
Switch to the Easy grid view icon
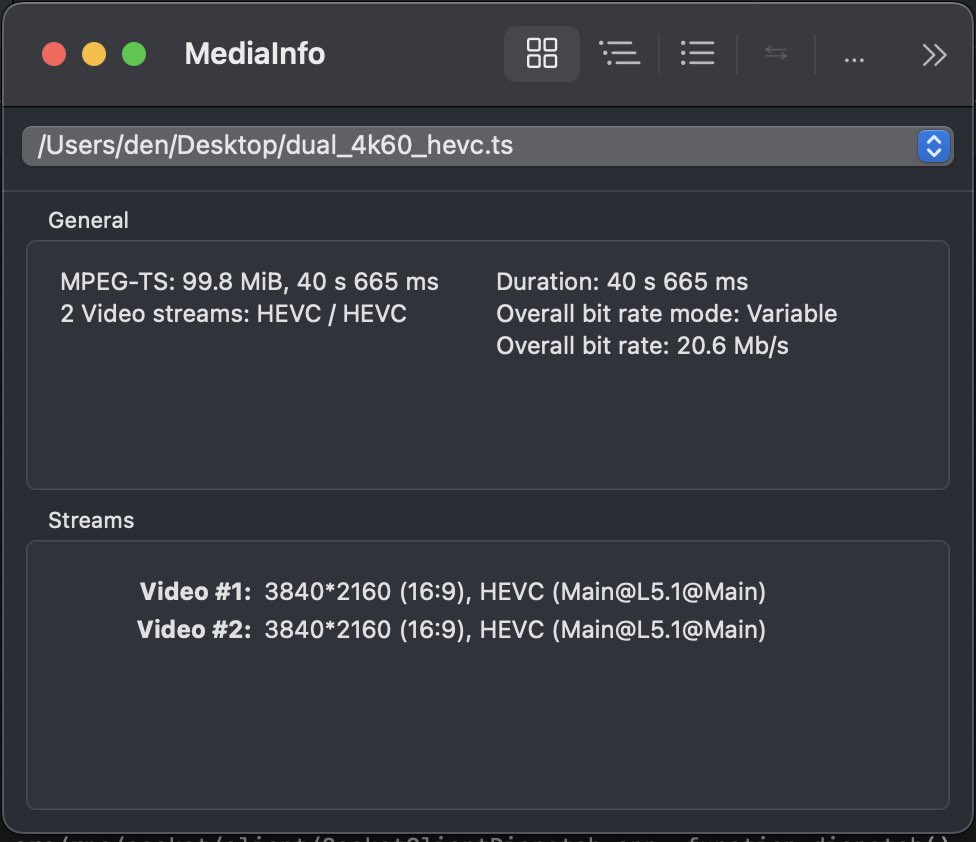pyautogui.click(x=542, y=54)
